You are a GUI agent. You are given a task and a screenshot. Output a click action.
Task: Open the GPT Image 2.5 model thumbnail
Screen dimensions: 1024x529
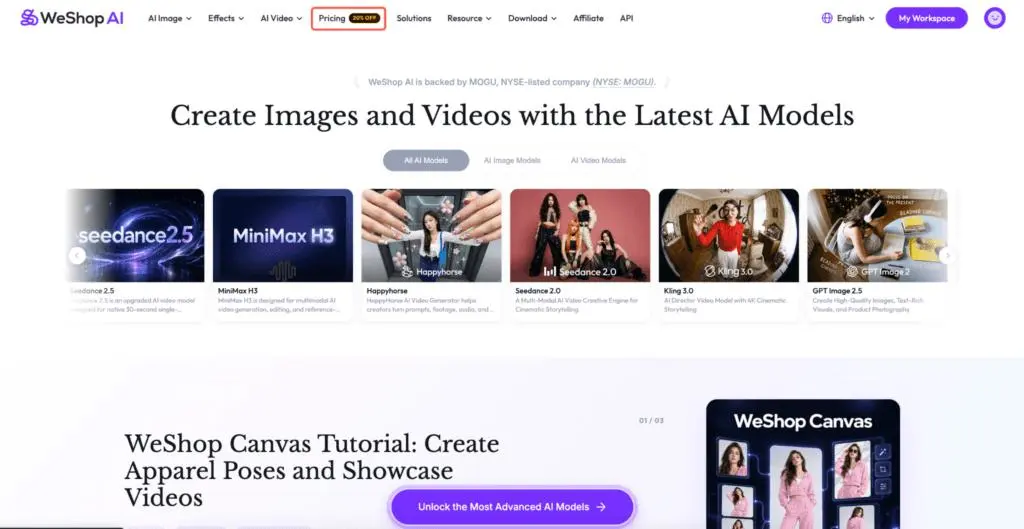(877, 236)
